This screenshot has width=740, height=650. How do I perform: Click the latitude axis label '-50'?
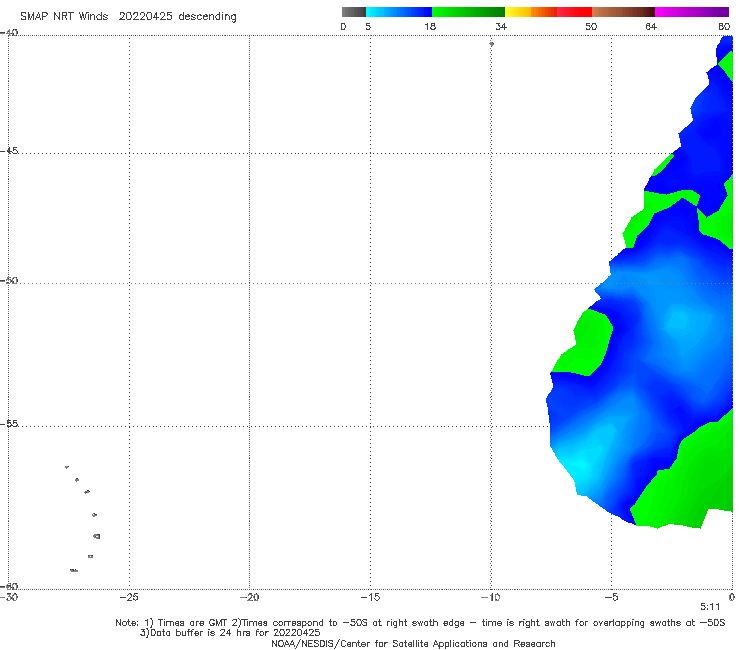coord(9,280)
